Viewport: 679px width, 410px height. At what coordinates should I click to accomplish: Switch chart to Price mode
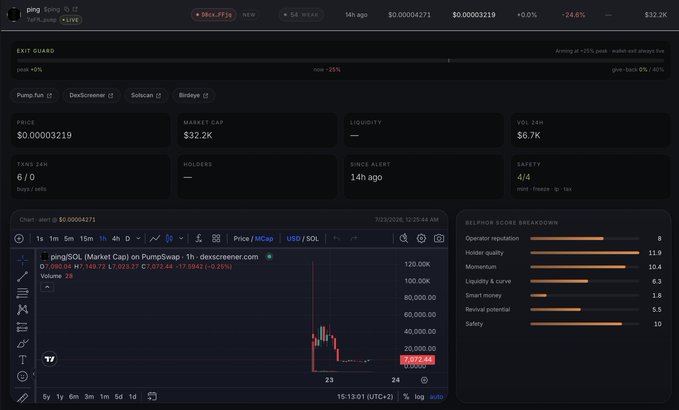[241, 239]
